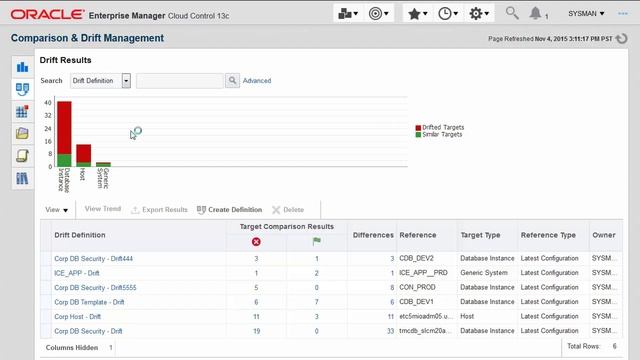The width and height of the screenshot is (640, 360).
Task: Click the Generic System target type cell
Action: (484, 273)
